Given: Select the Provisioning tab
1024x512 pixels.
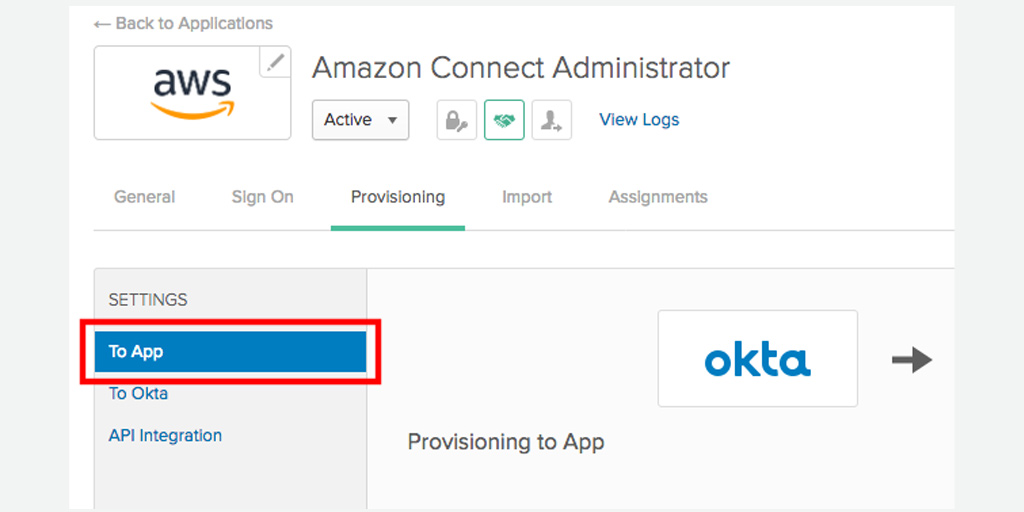Looking at the screenshot, I should pyautogui.click(x=398, y=197).
